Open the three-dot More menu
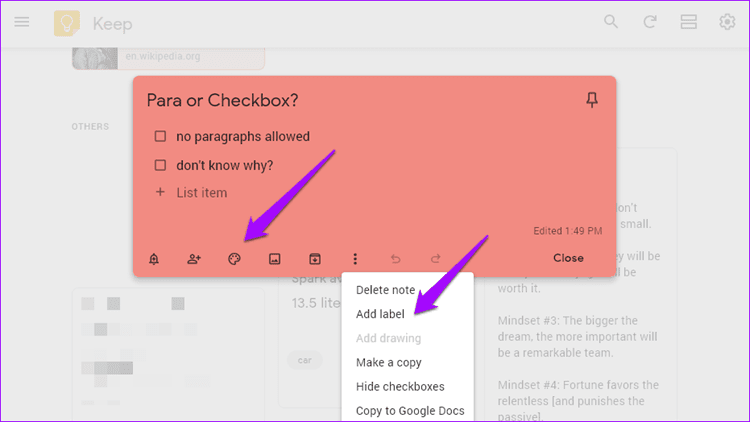Screen dimensions: 750x422 (x=355, y=259)
